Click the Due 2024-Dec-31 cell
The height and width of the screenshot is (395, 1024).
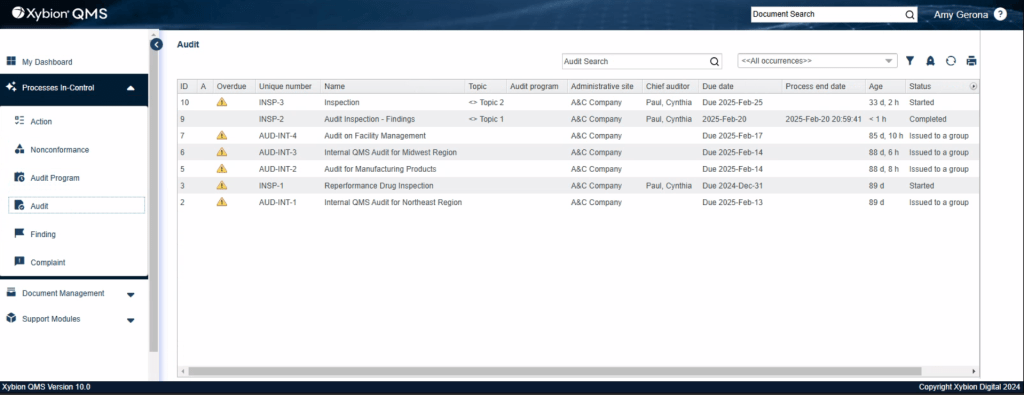(x=732, y=185)
